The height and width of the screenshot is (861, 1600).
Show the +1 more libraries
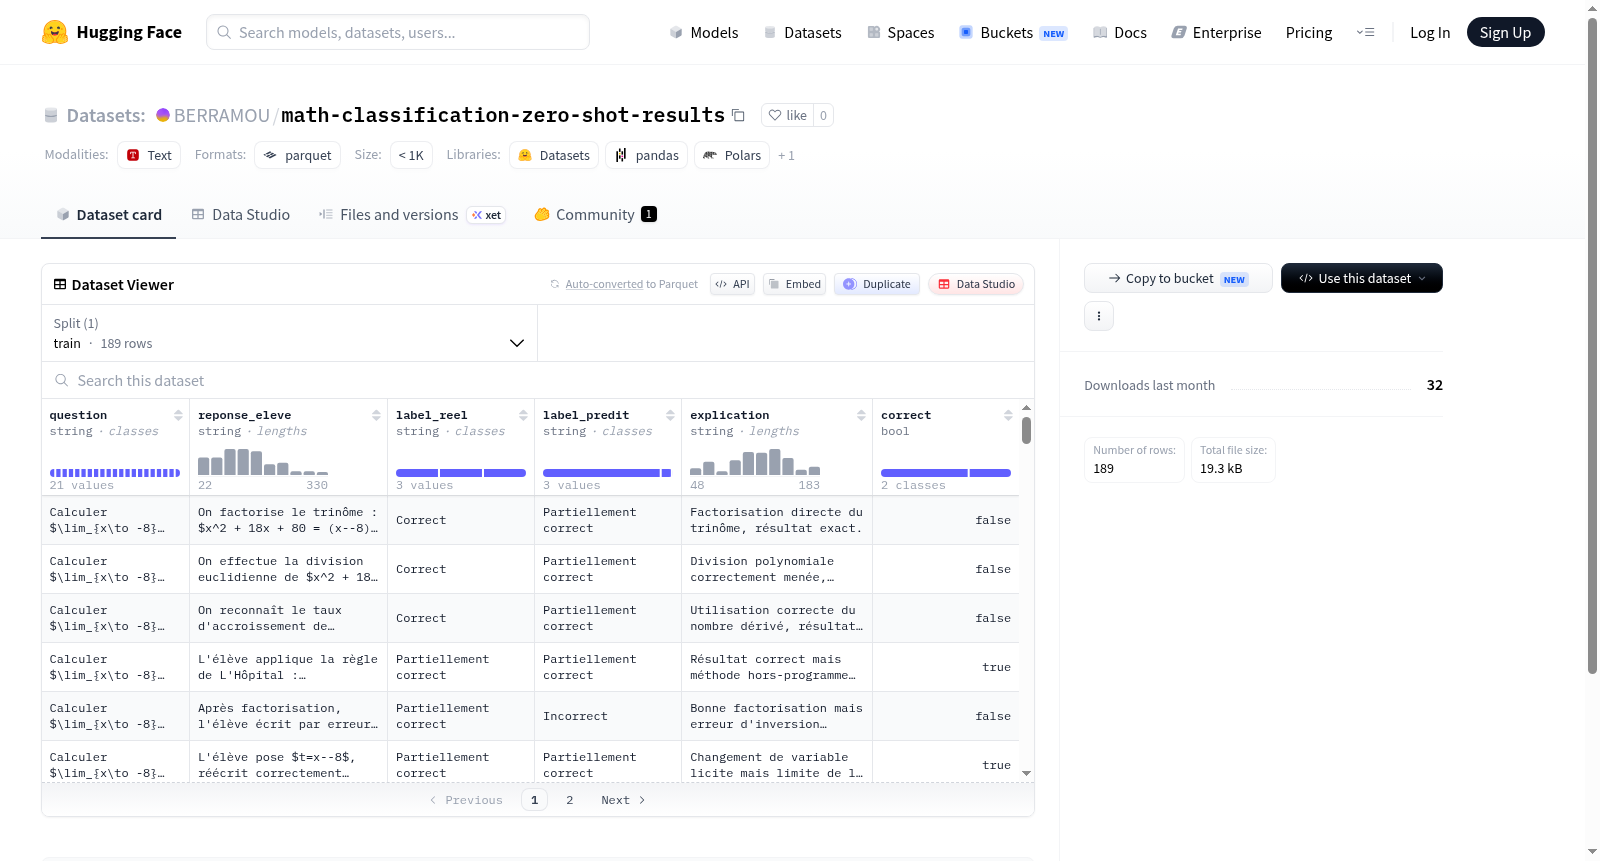(x=786, y=156)
